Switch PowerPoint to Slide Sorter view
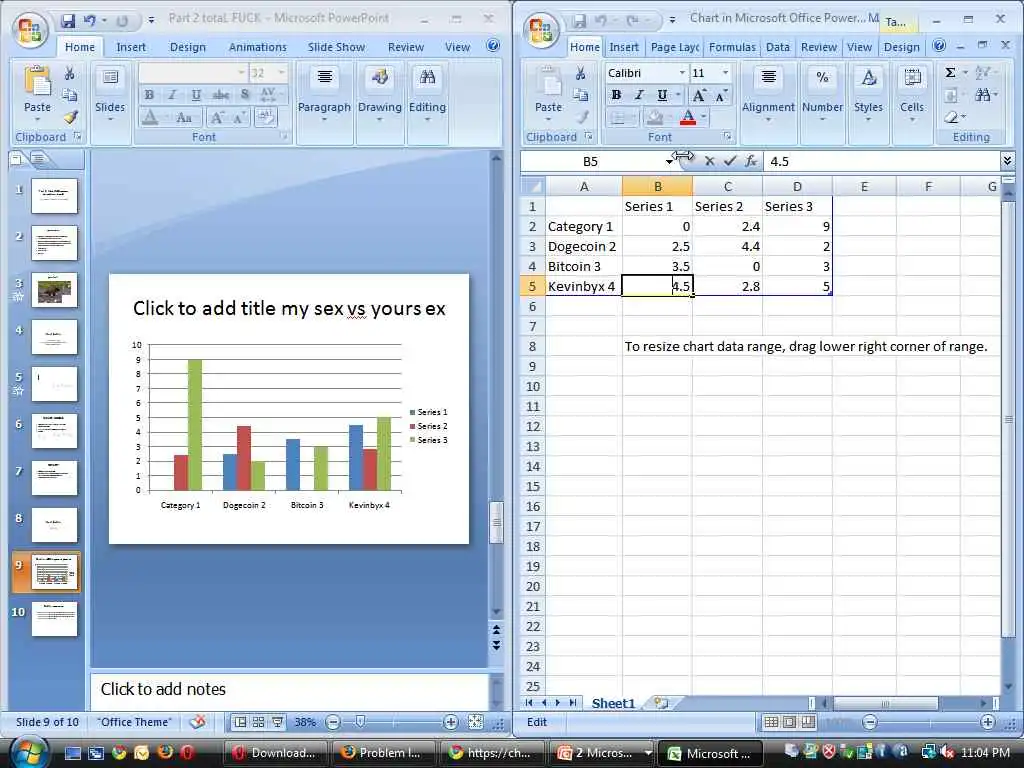 click(259, 722)
